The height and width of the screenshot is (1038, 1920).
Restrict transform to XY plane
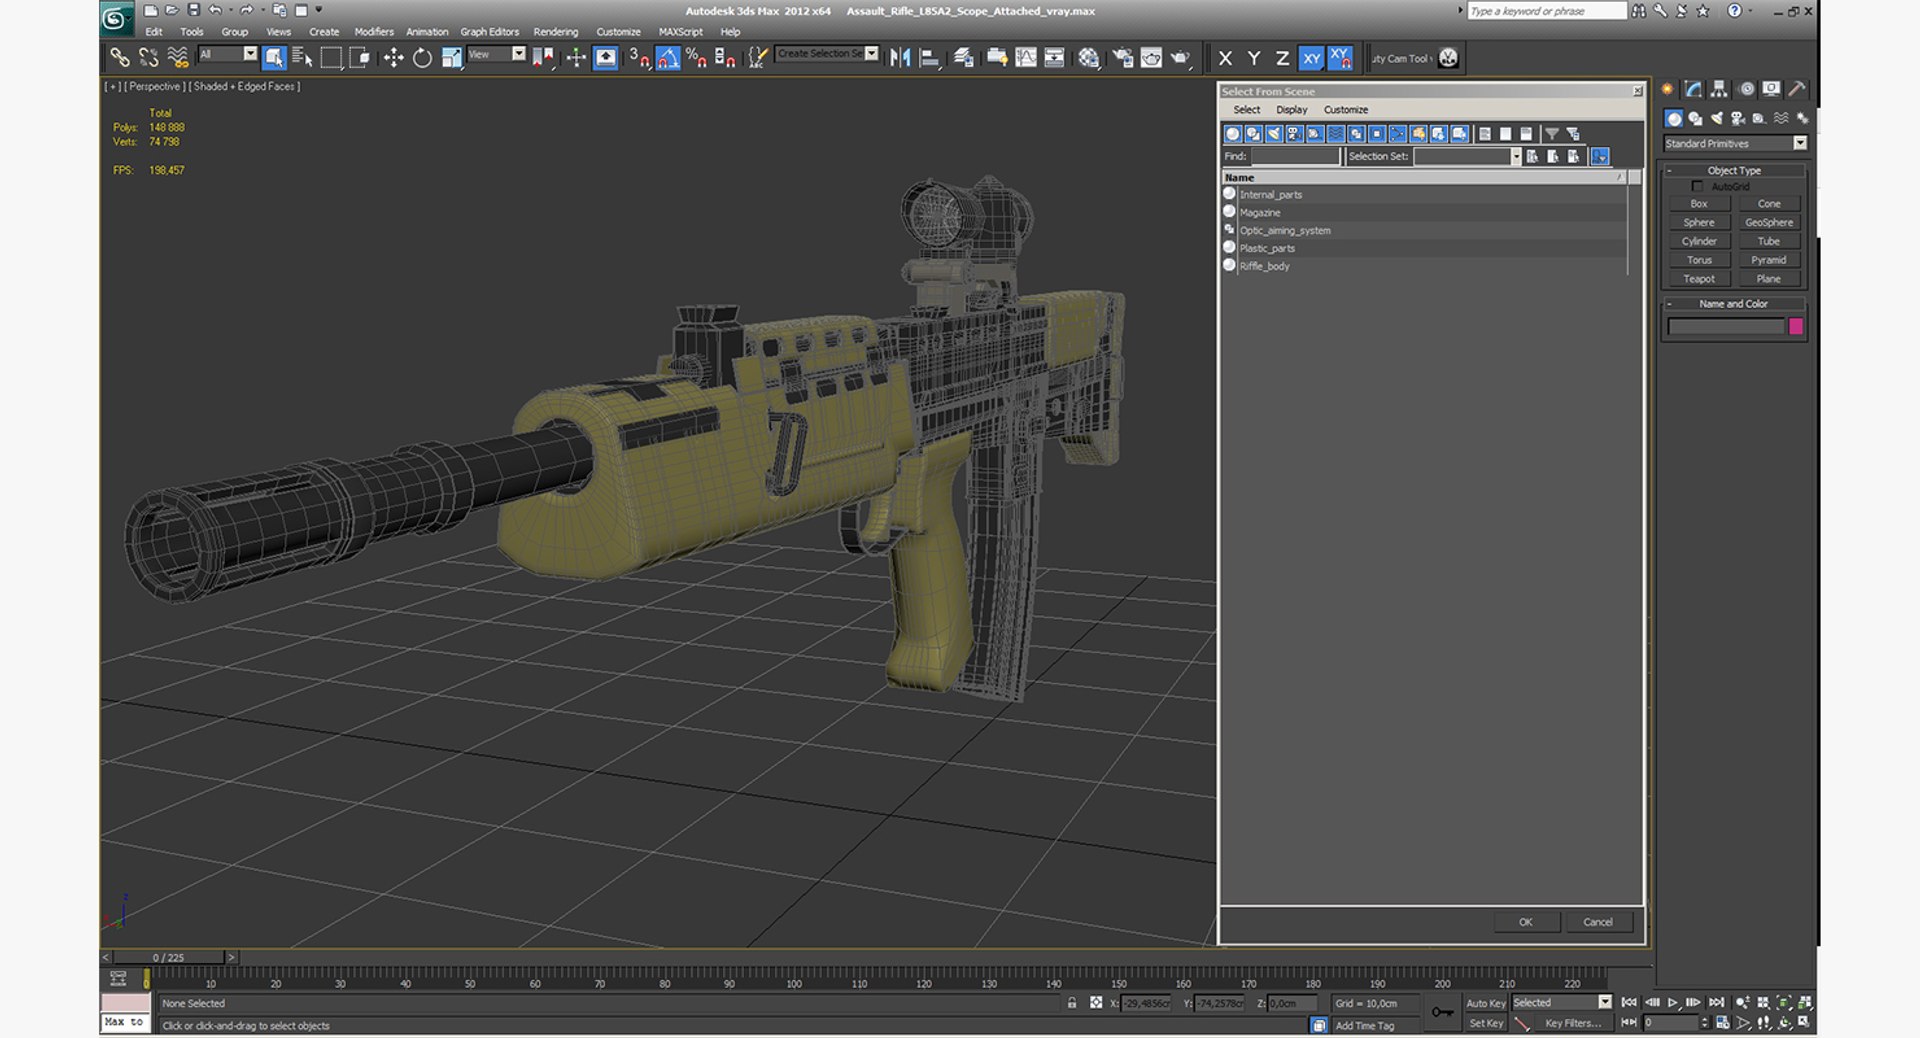coord(1311,58)
